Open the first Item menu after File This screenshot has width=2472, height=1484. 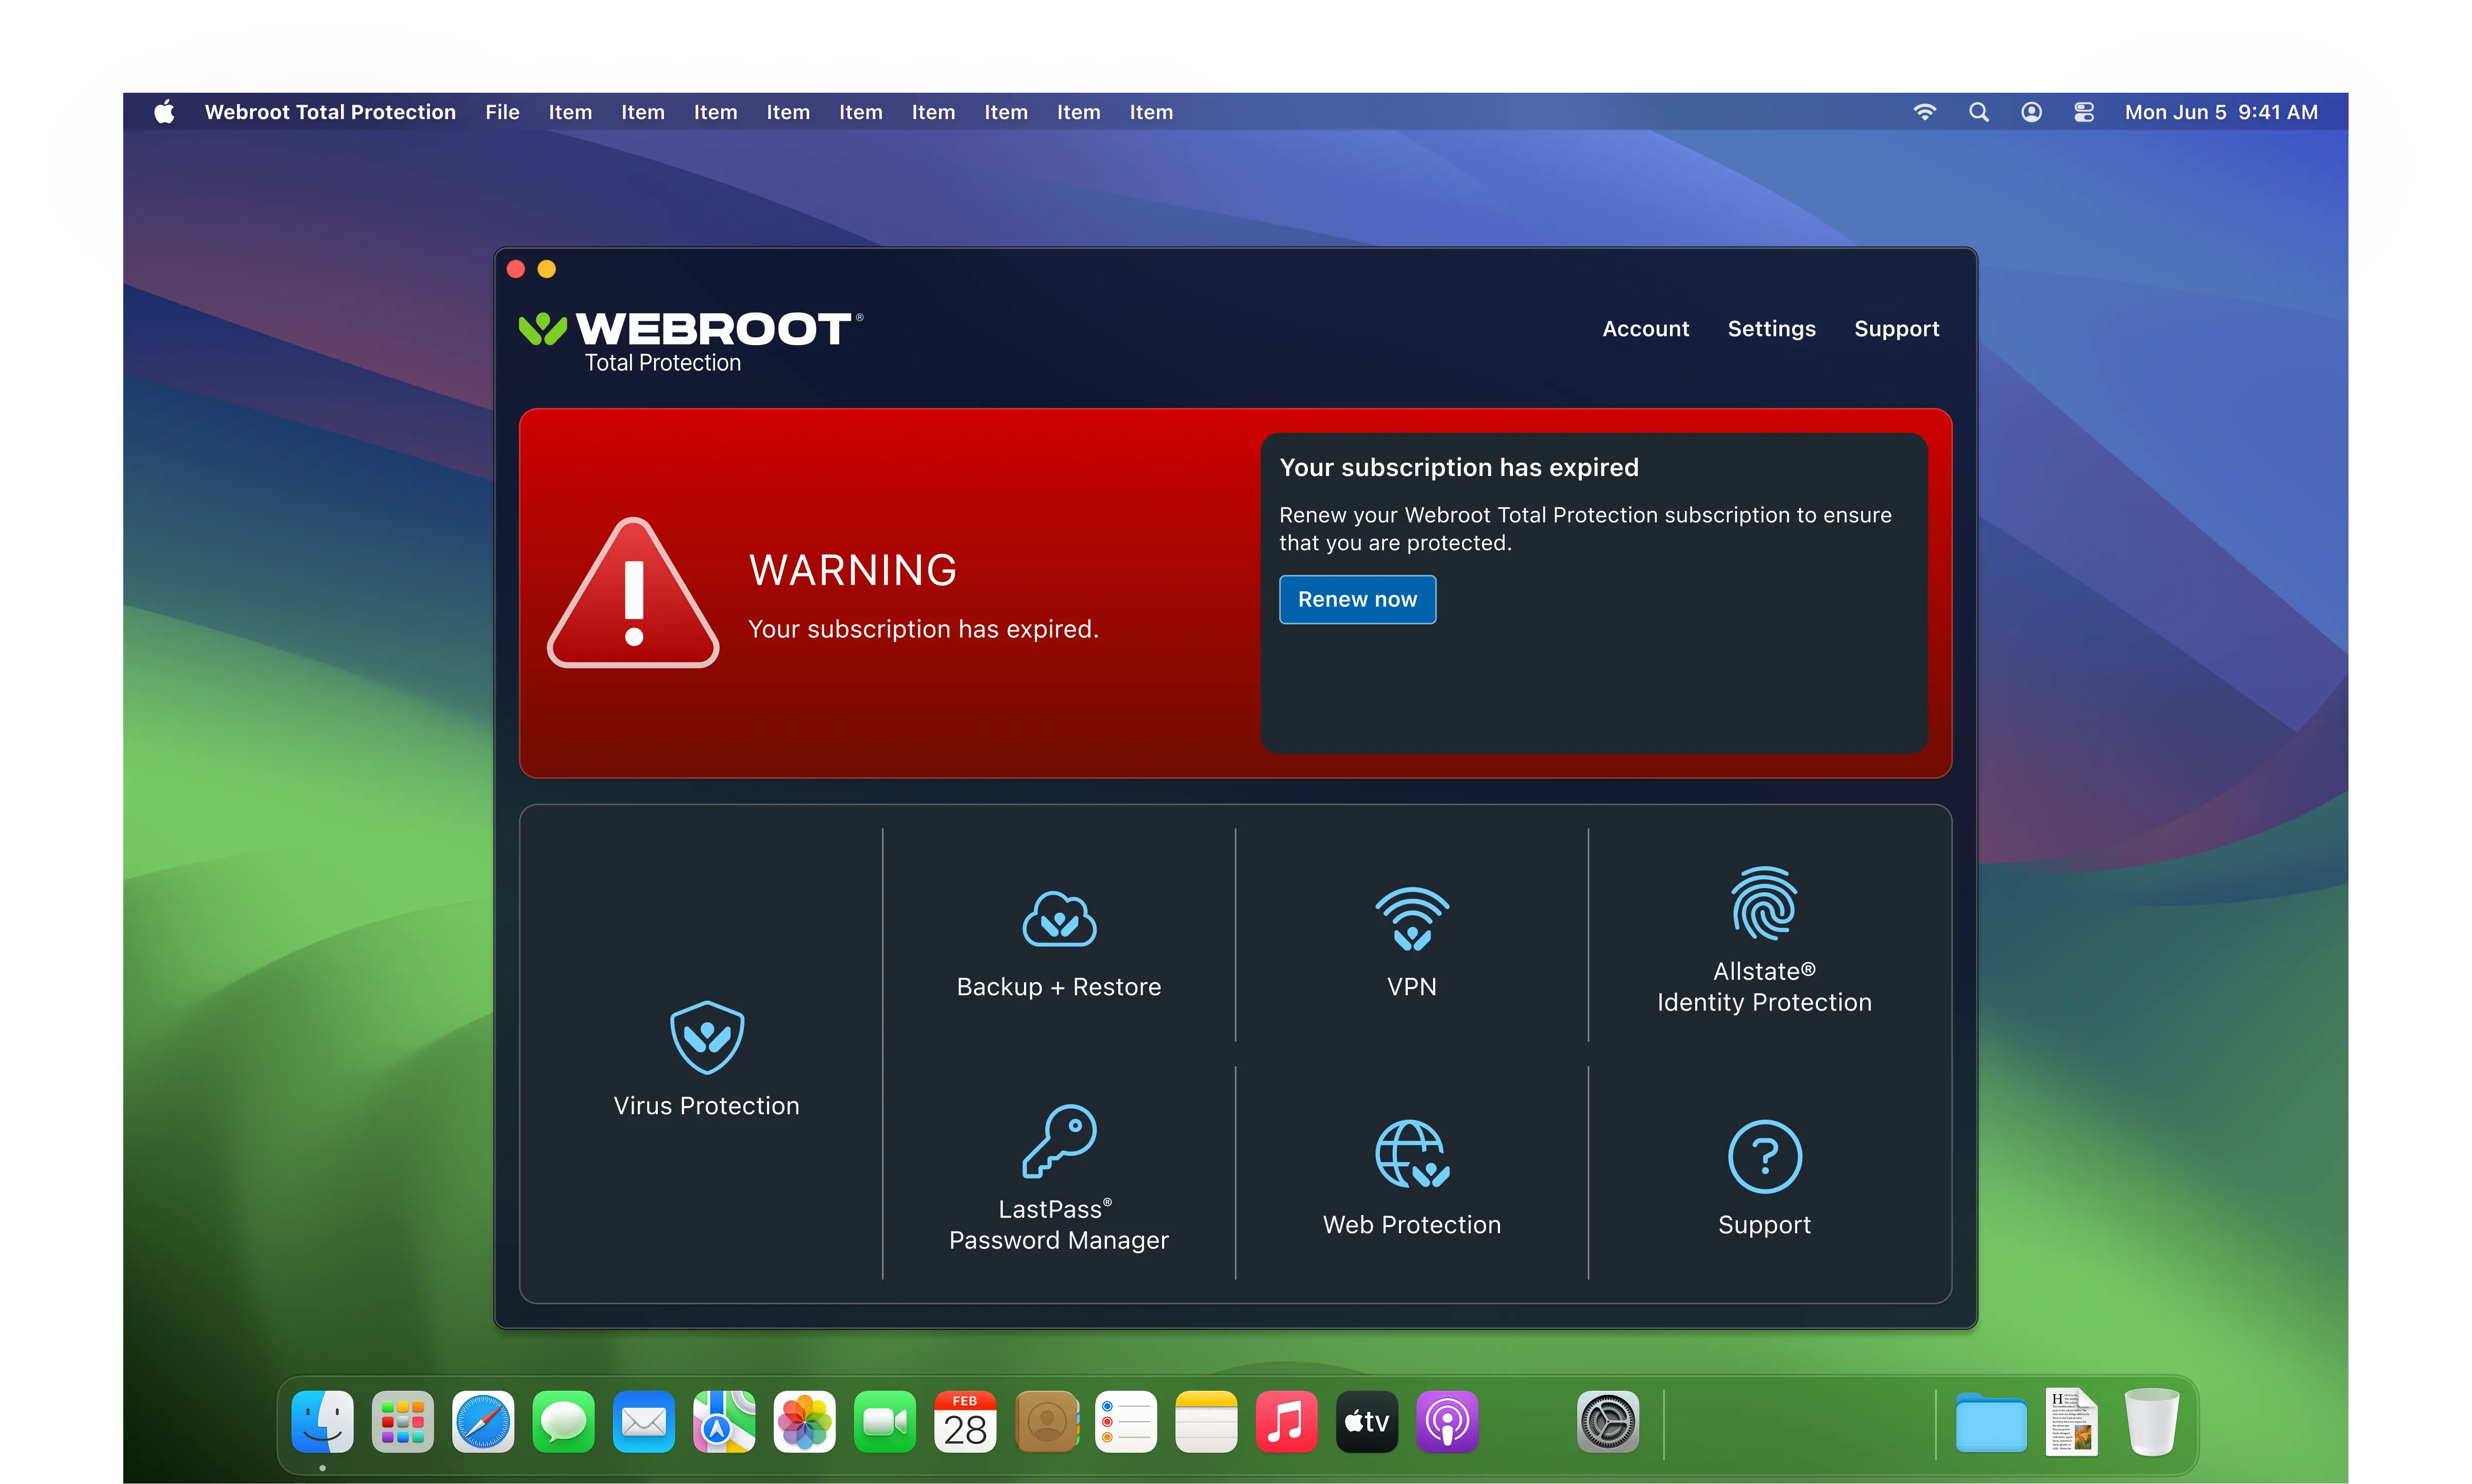click(570, 112)
